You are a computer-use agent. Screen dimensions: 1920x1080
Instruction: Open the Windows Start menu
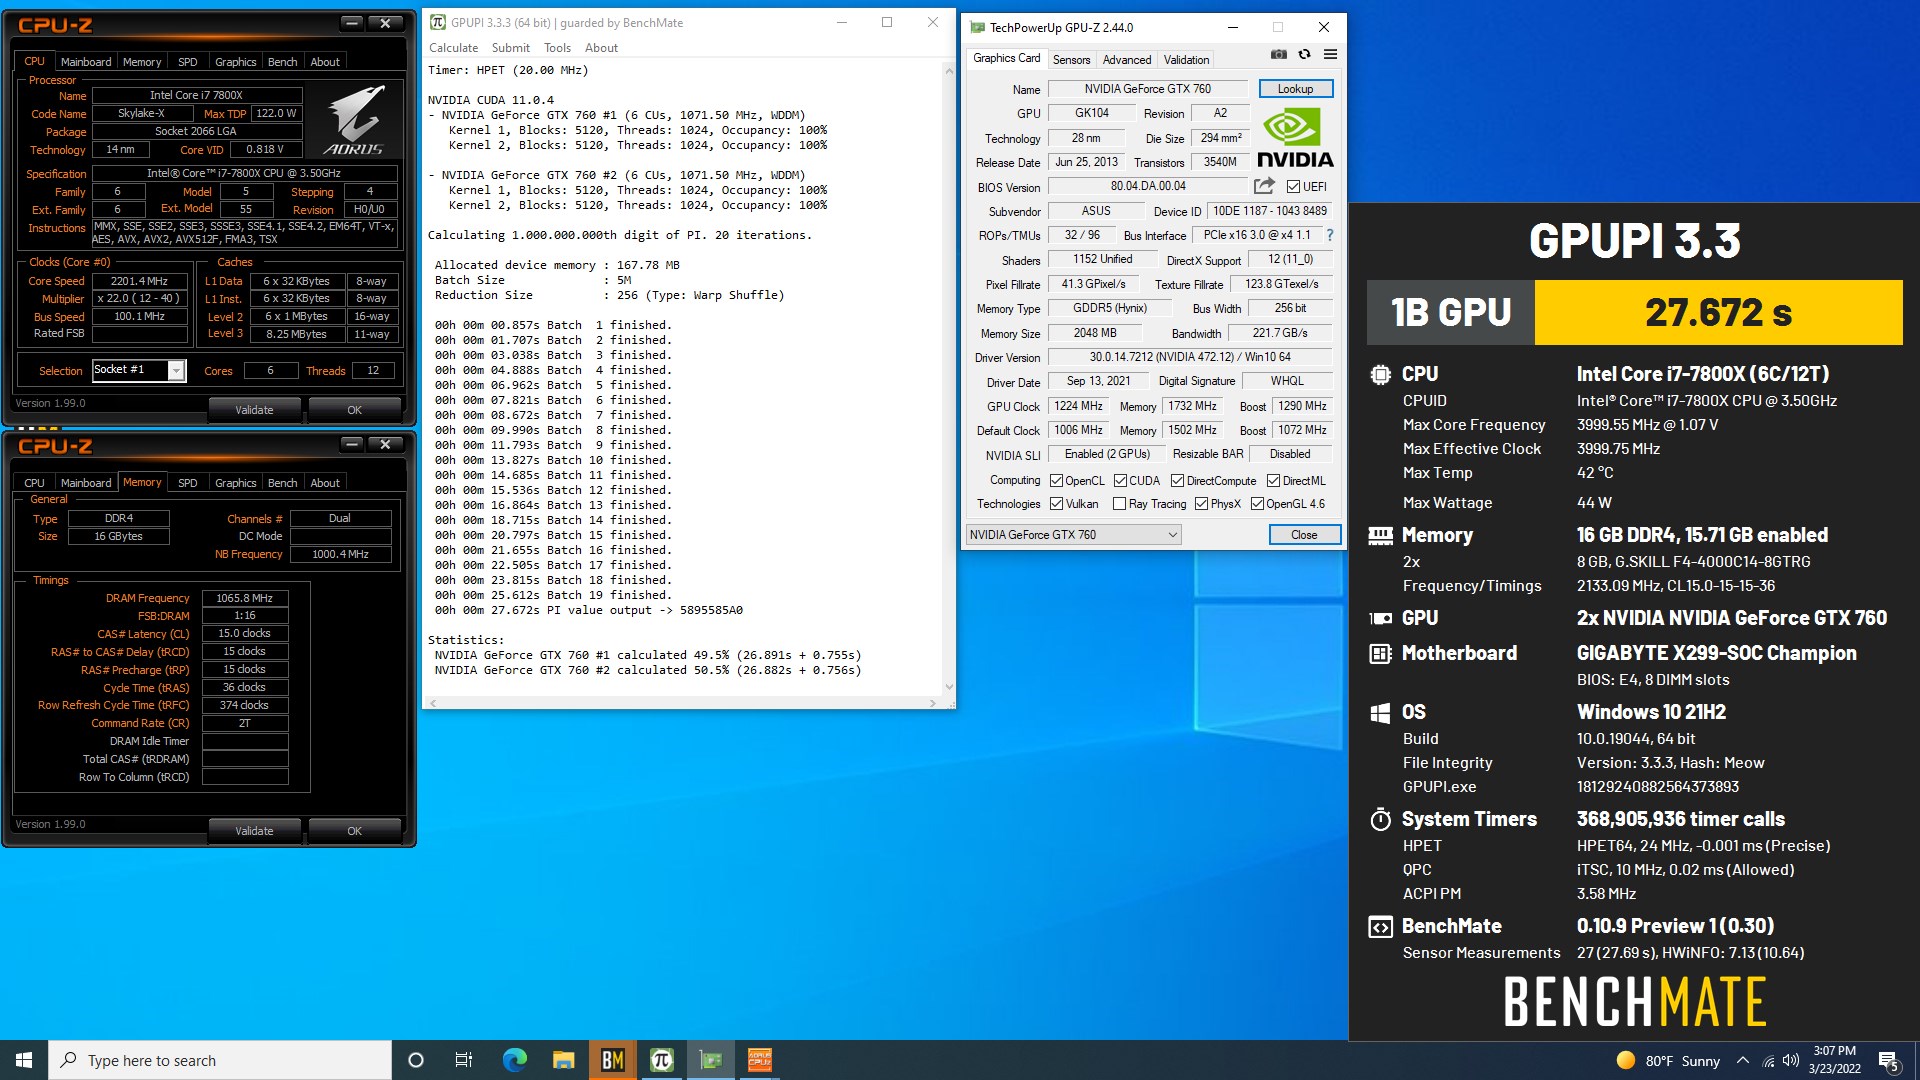[24, 1060]
